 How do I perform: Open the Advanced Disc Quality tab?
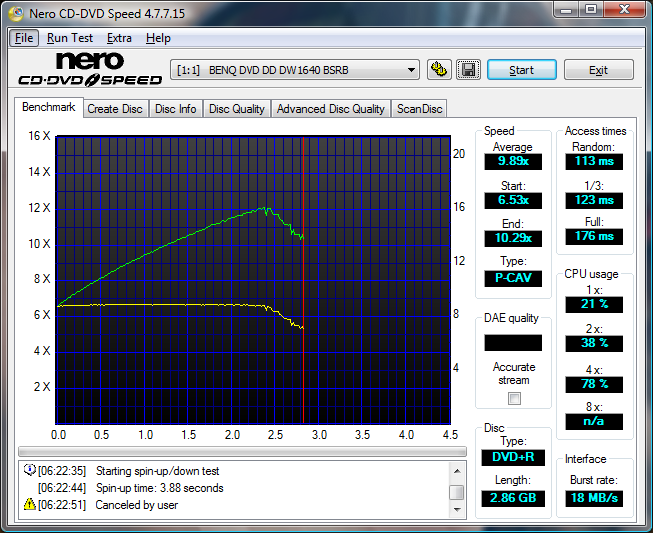tap(330, 109)
